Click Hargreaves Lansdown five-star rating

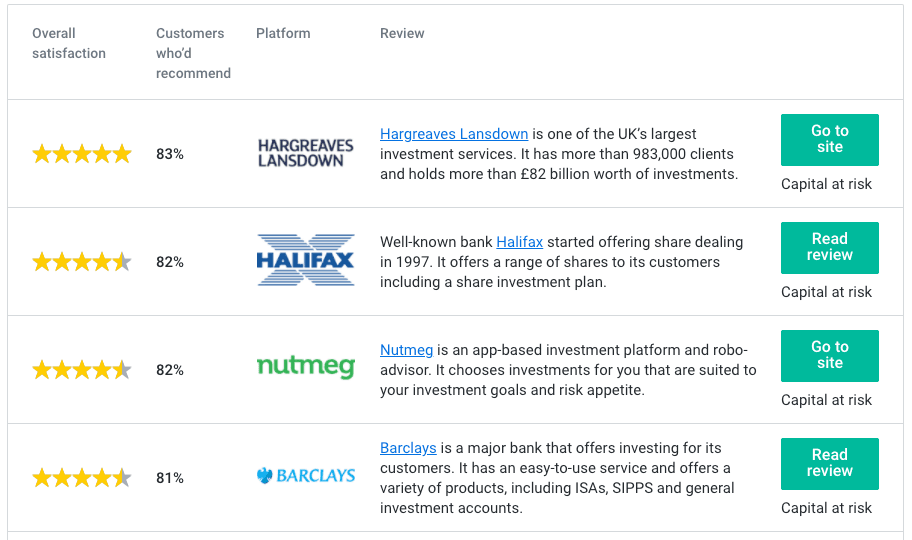coord(82,154)
